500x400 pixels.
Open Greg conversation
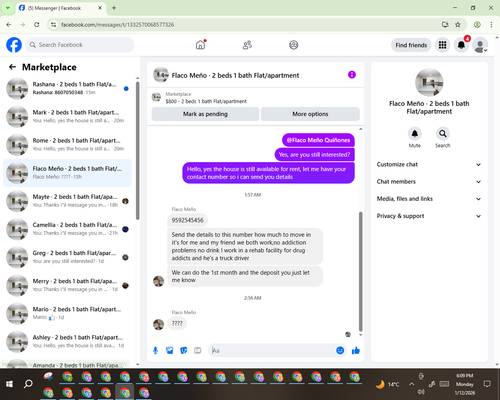click(x=67, y=257)
